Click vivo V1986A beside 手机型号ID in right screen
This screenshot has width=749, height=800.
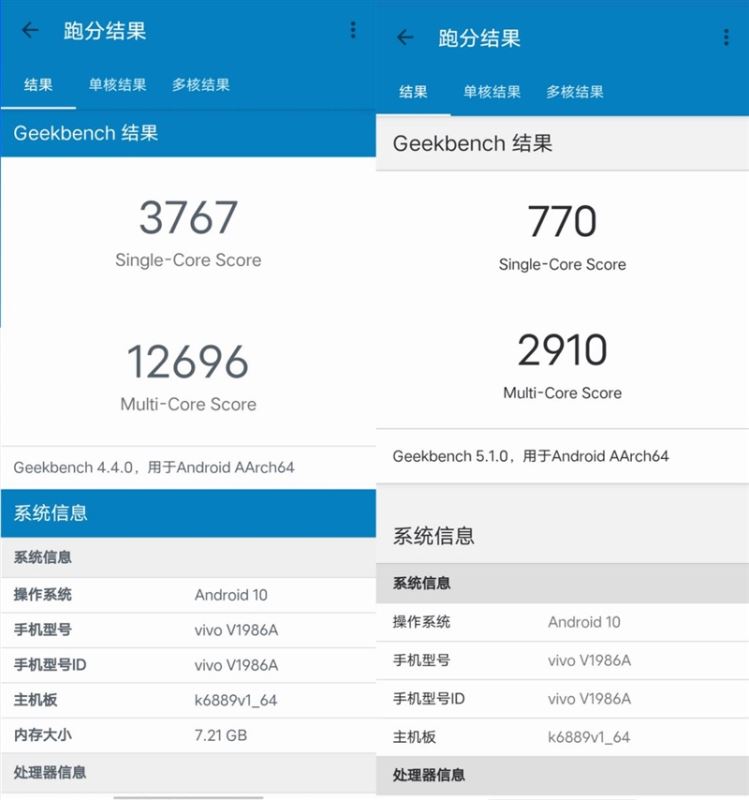589,698
